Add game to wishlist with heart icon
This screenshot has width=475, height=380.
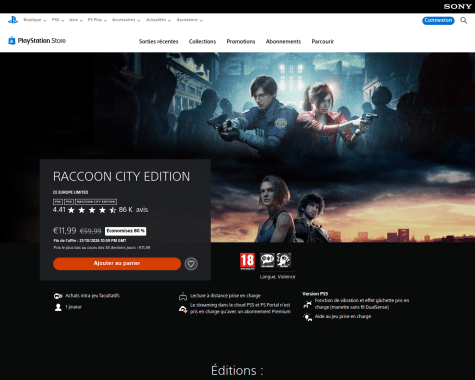click(x=191, y=264)
